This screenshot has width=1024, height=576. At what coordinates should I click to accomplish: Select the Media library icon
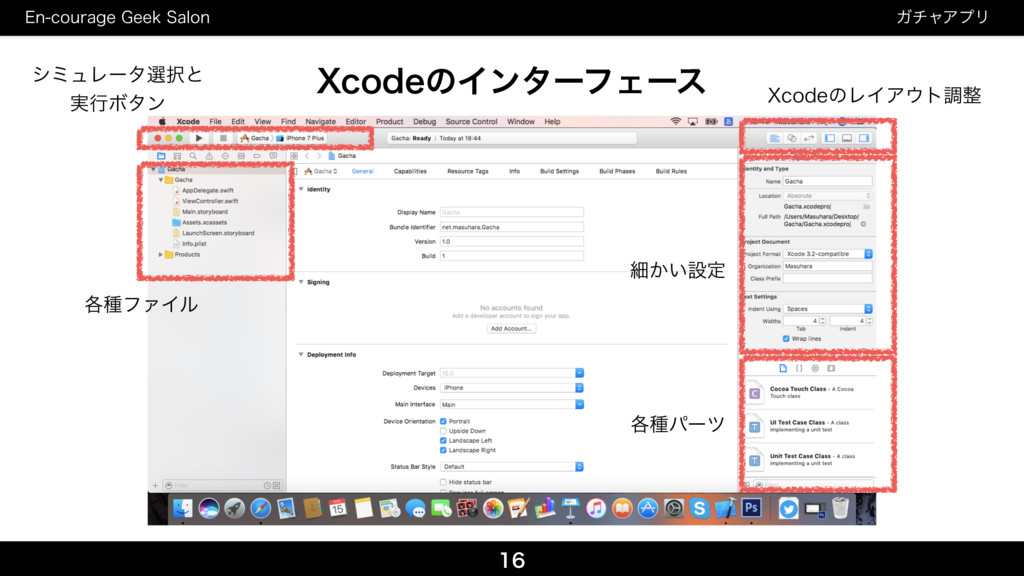[831, 368]
